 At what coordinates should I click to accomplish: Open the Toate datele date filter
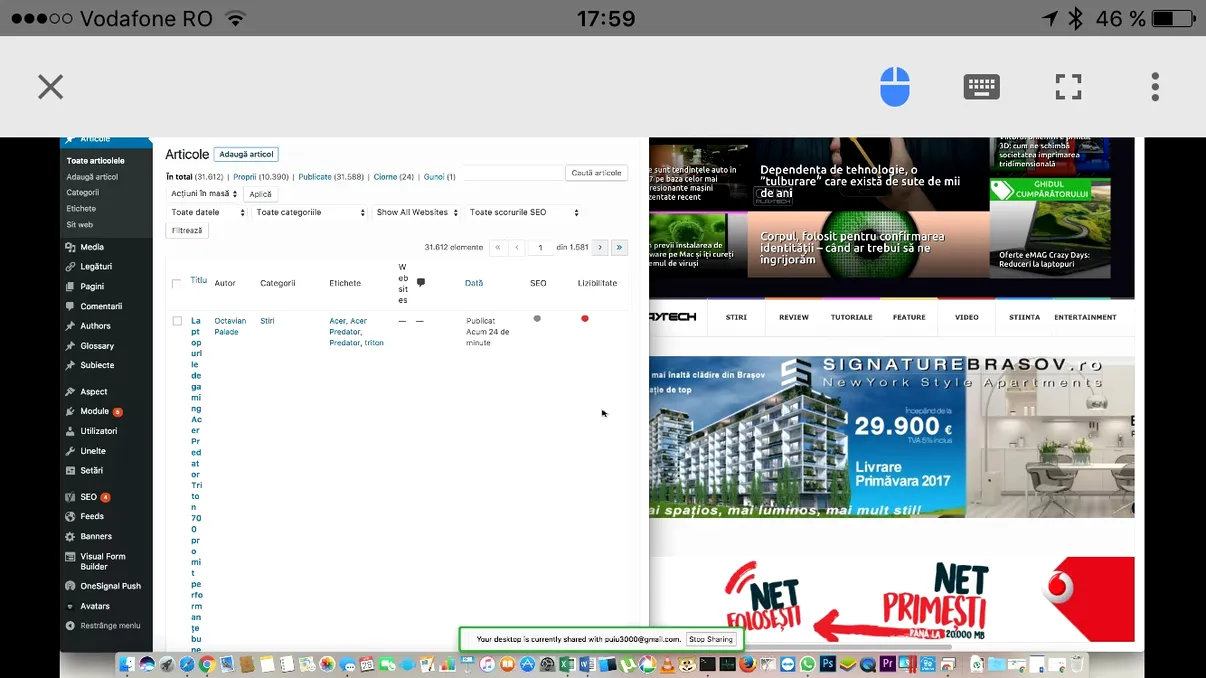tap(207, 212)
